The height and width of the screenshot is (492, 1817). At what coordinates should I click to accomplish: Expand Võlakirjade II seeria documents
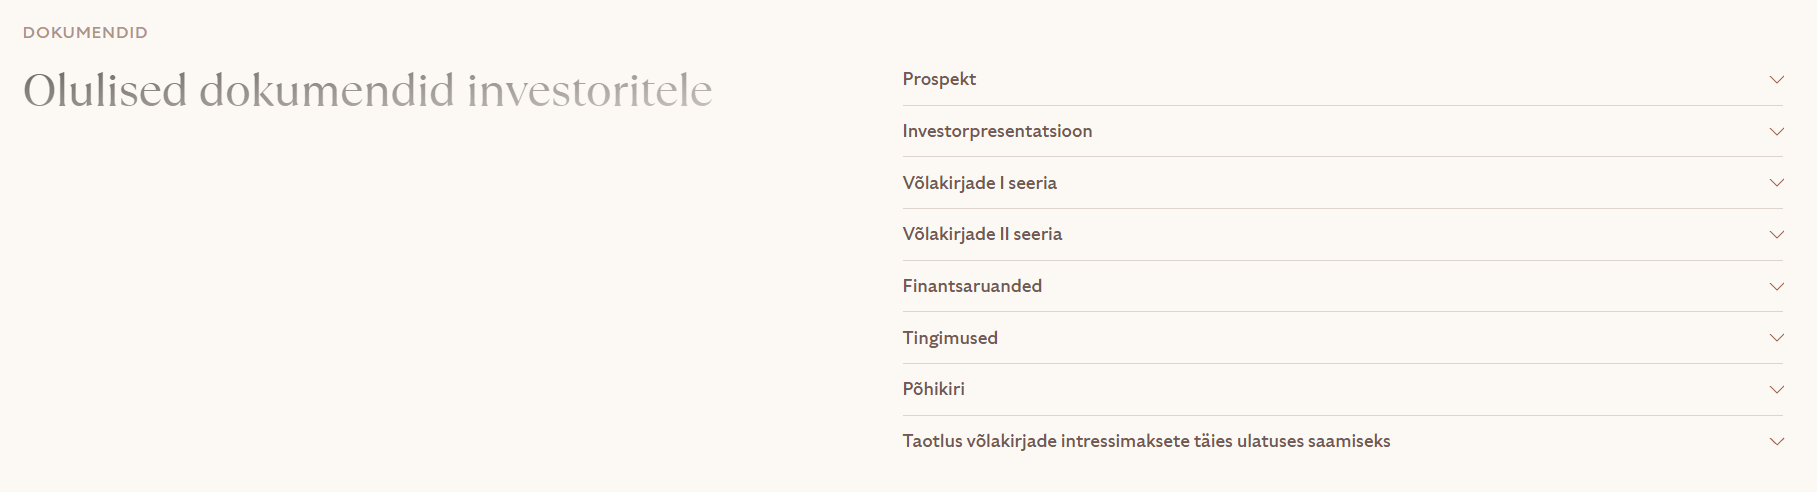point(1342,234)
